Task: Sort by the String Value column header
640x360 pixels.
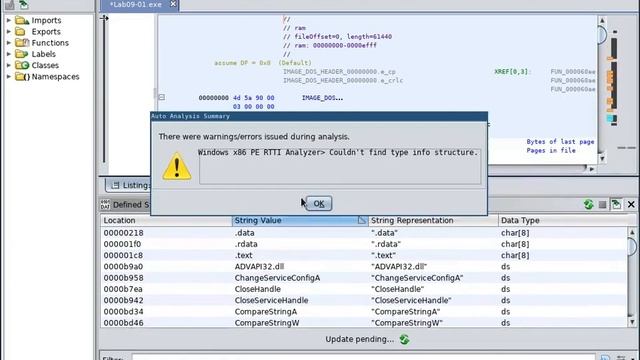Action: point(300,220)
